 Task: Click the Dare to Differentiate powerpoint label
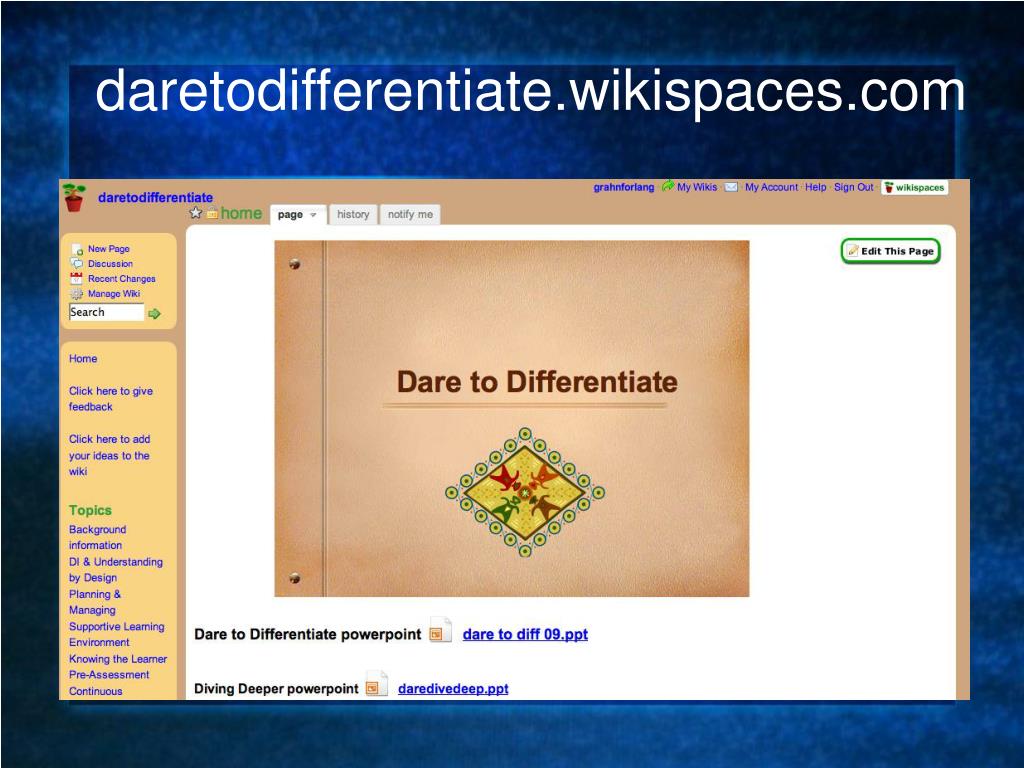pos(308,634)
